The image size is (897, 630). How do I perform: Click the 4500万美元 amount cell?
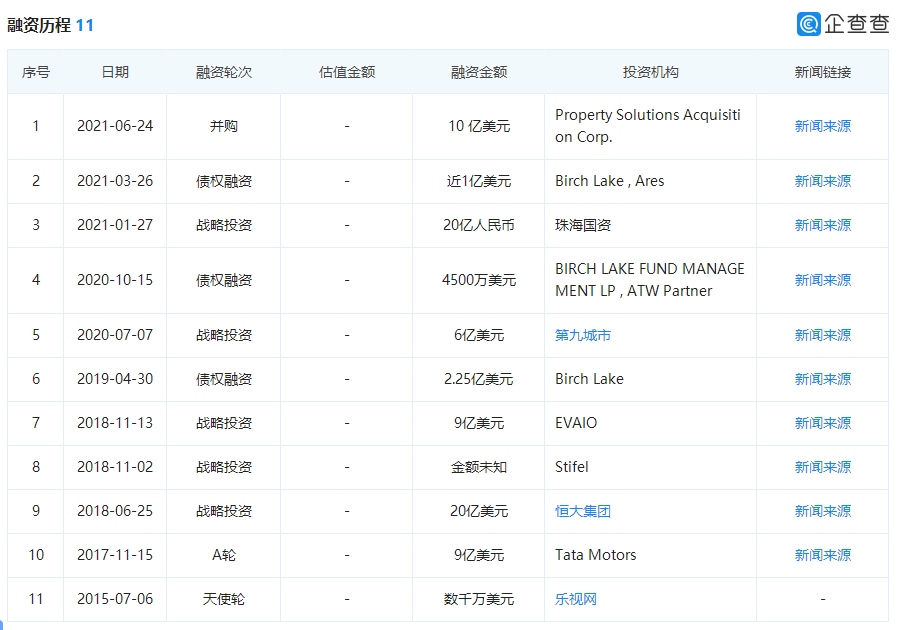(479, 280)
